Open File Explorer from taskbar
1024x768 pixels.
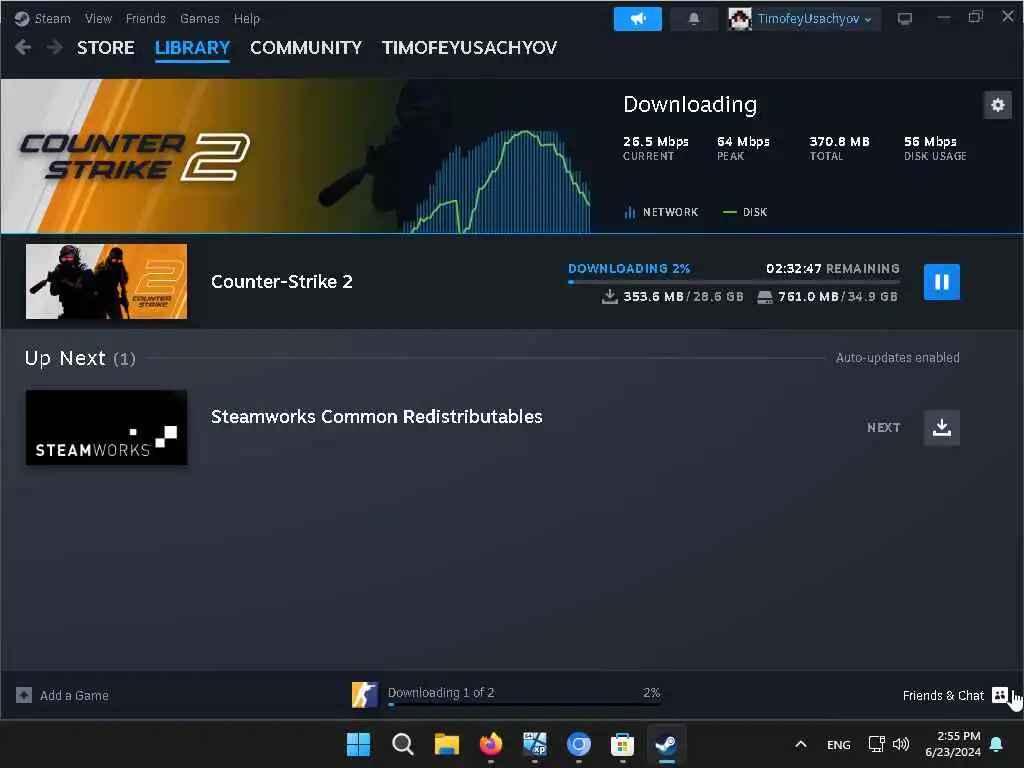(447, 744)
